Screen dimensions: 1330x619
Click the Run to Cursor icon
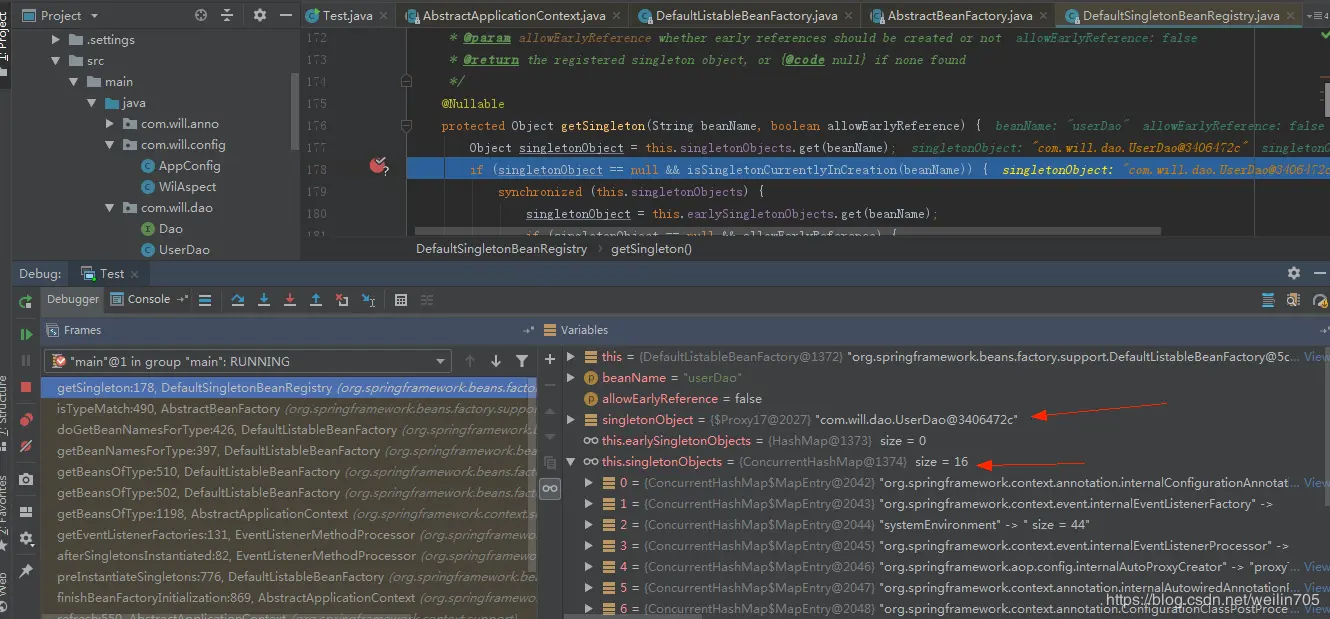368,299
